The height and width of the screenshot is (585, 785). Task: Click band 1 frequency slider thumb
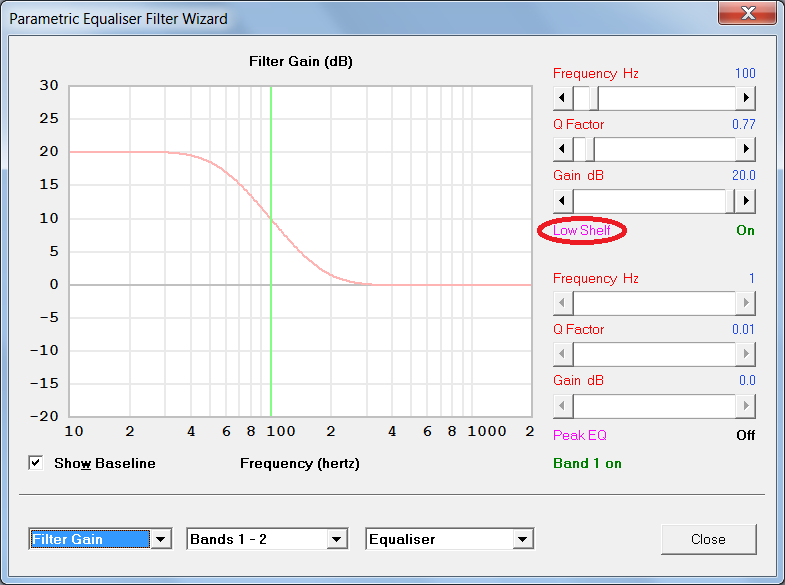[x=594, y=98]
